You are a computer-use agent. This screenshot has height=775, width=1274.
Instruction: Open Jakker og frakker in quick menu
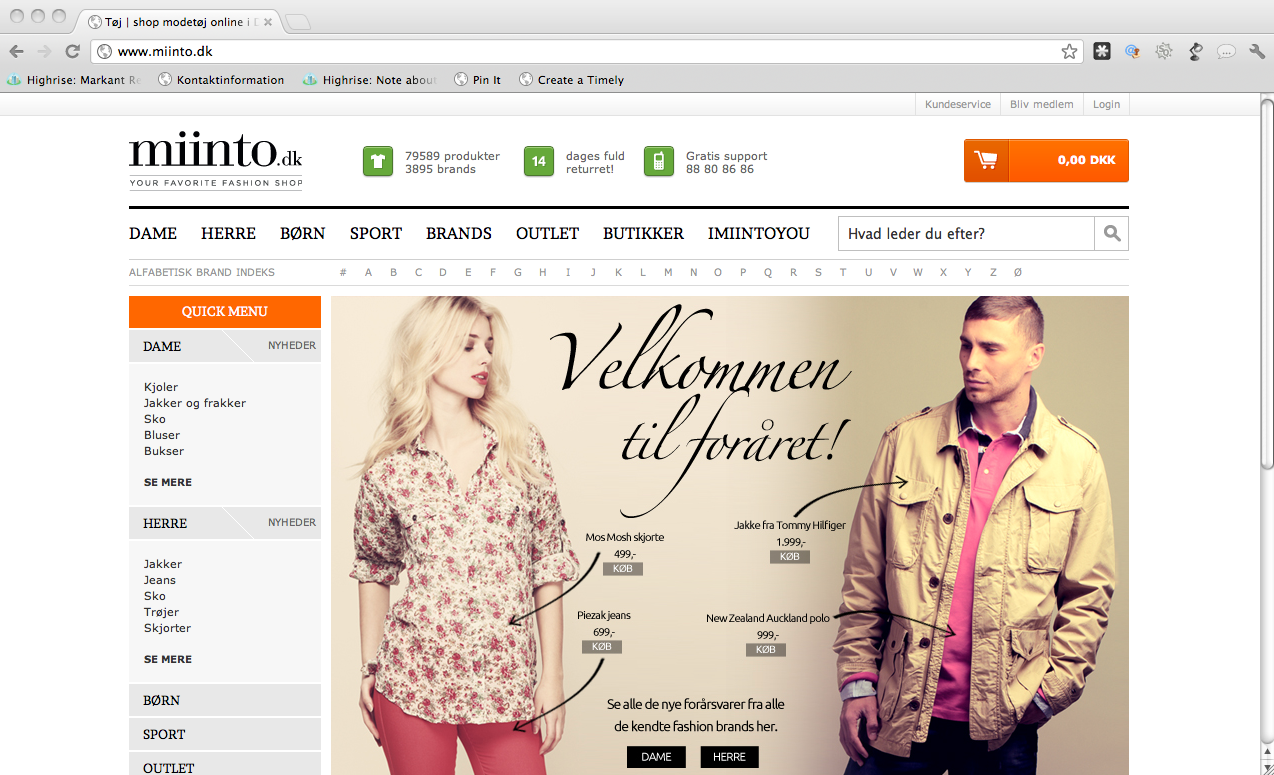tap(195, 403)
